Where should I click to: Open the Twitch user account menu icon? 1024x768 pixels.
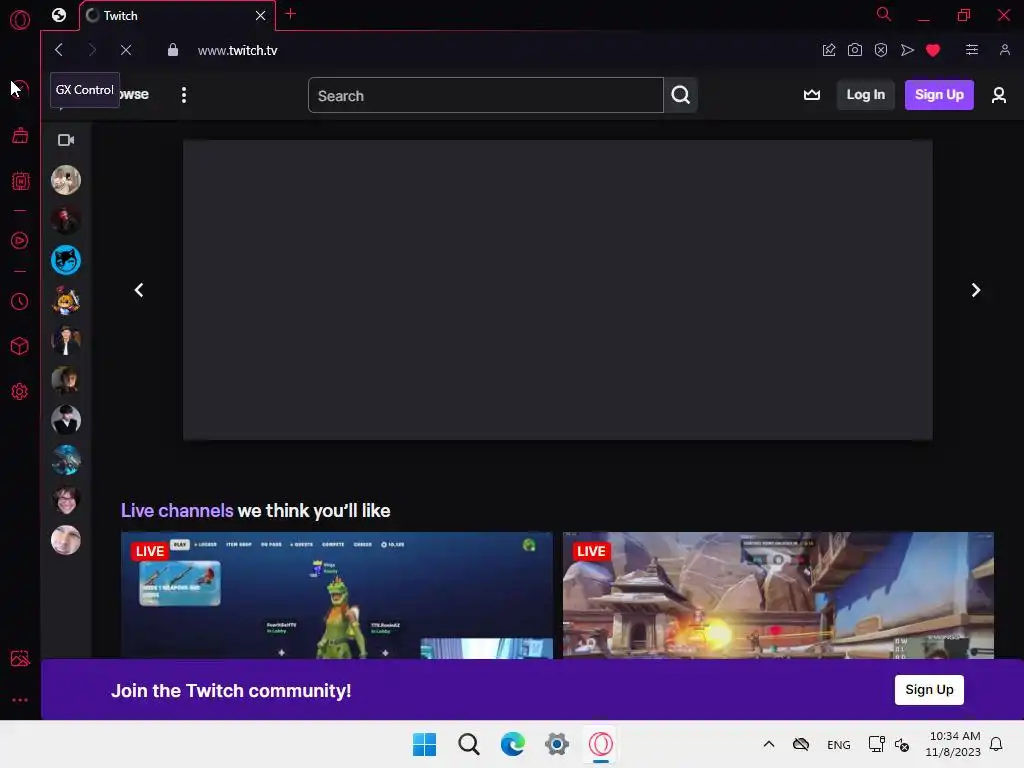click(999, 95)
